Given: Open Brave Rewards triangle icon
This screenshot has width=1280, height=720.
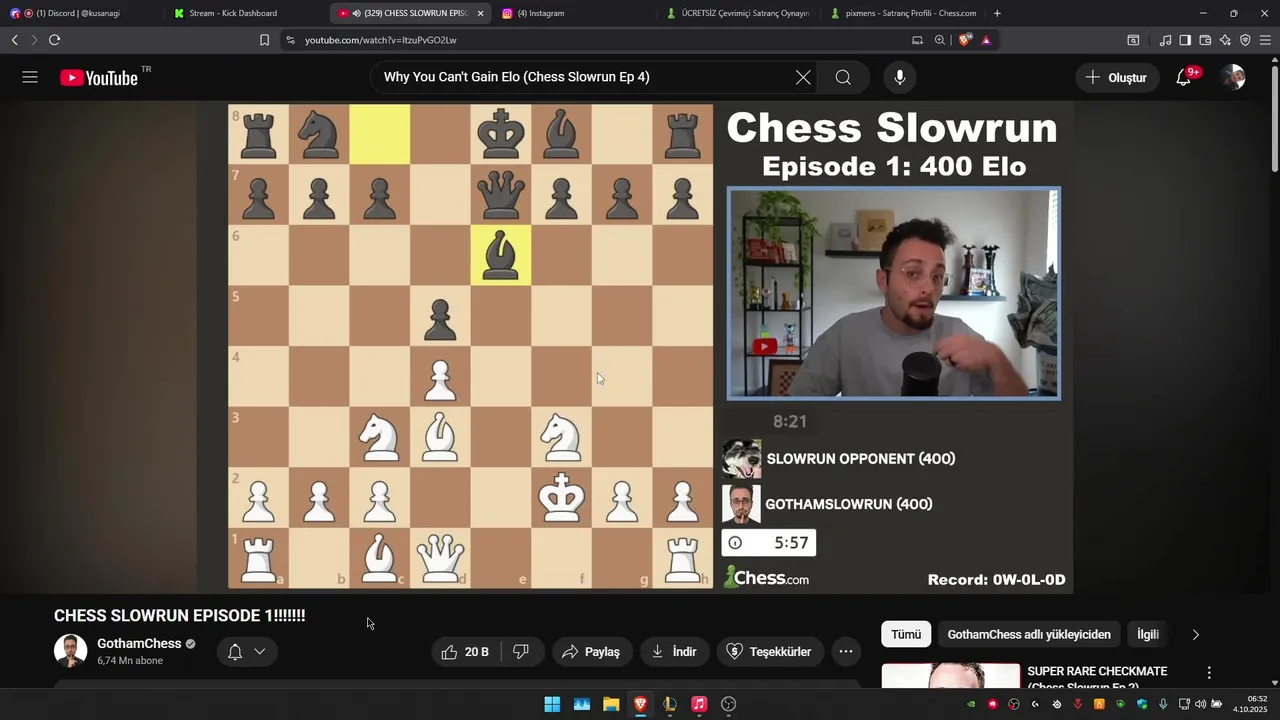Looking at the screenshot, I should [986, 40].
